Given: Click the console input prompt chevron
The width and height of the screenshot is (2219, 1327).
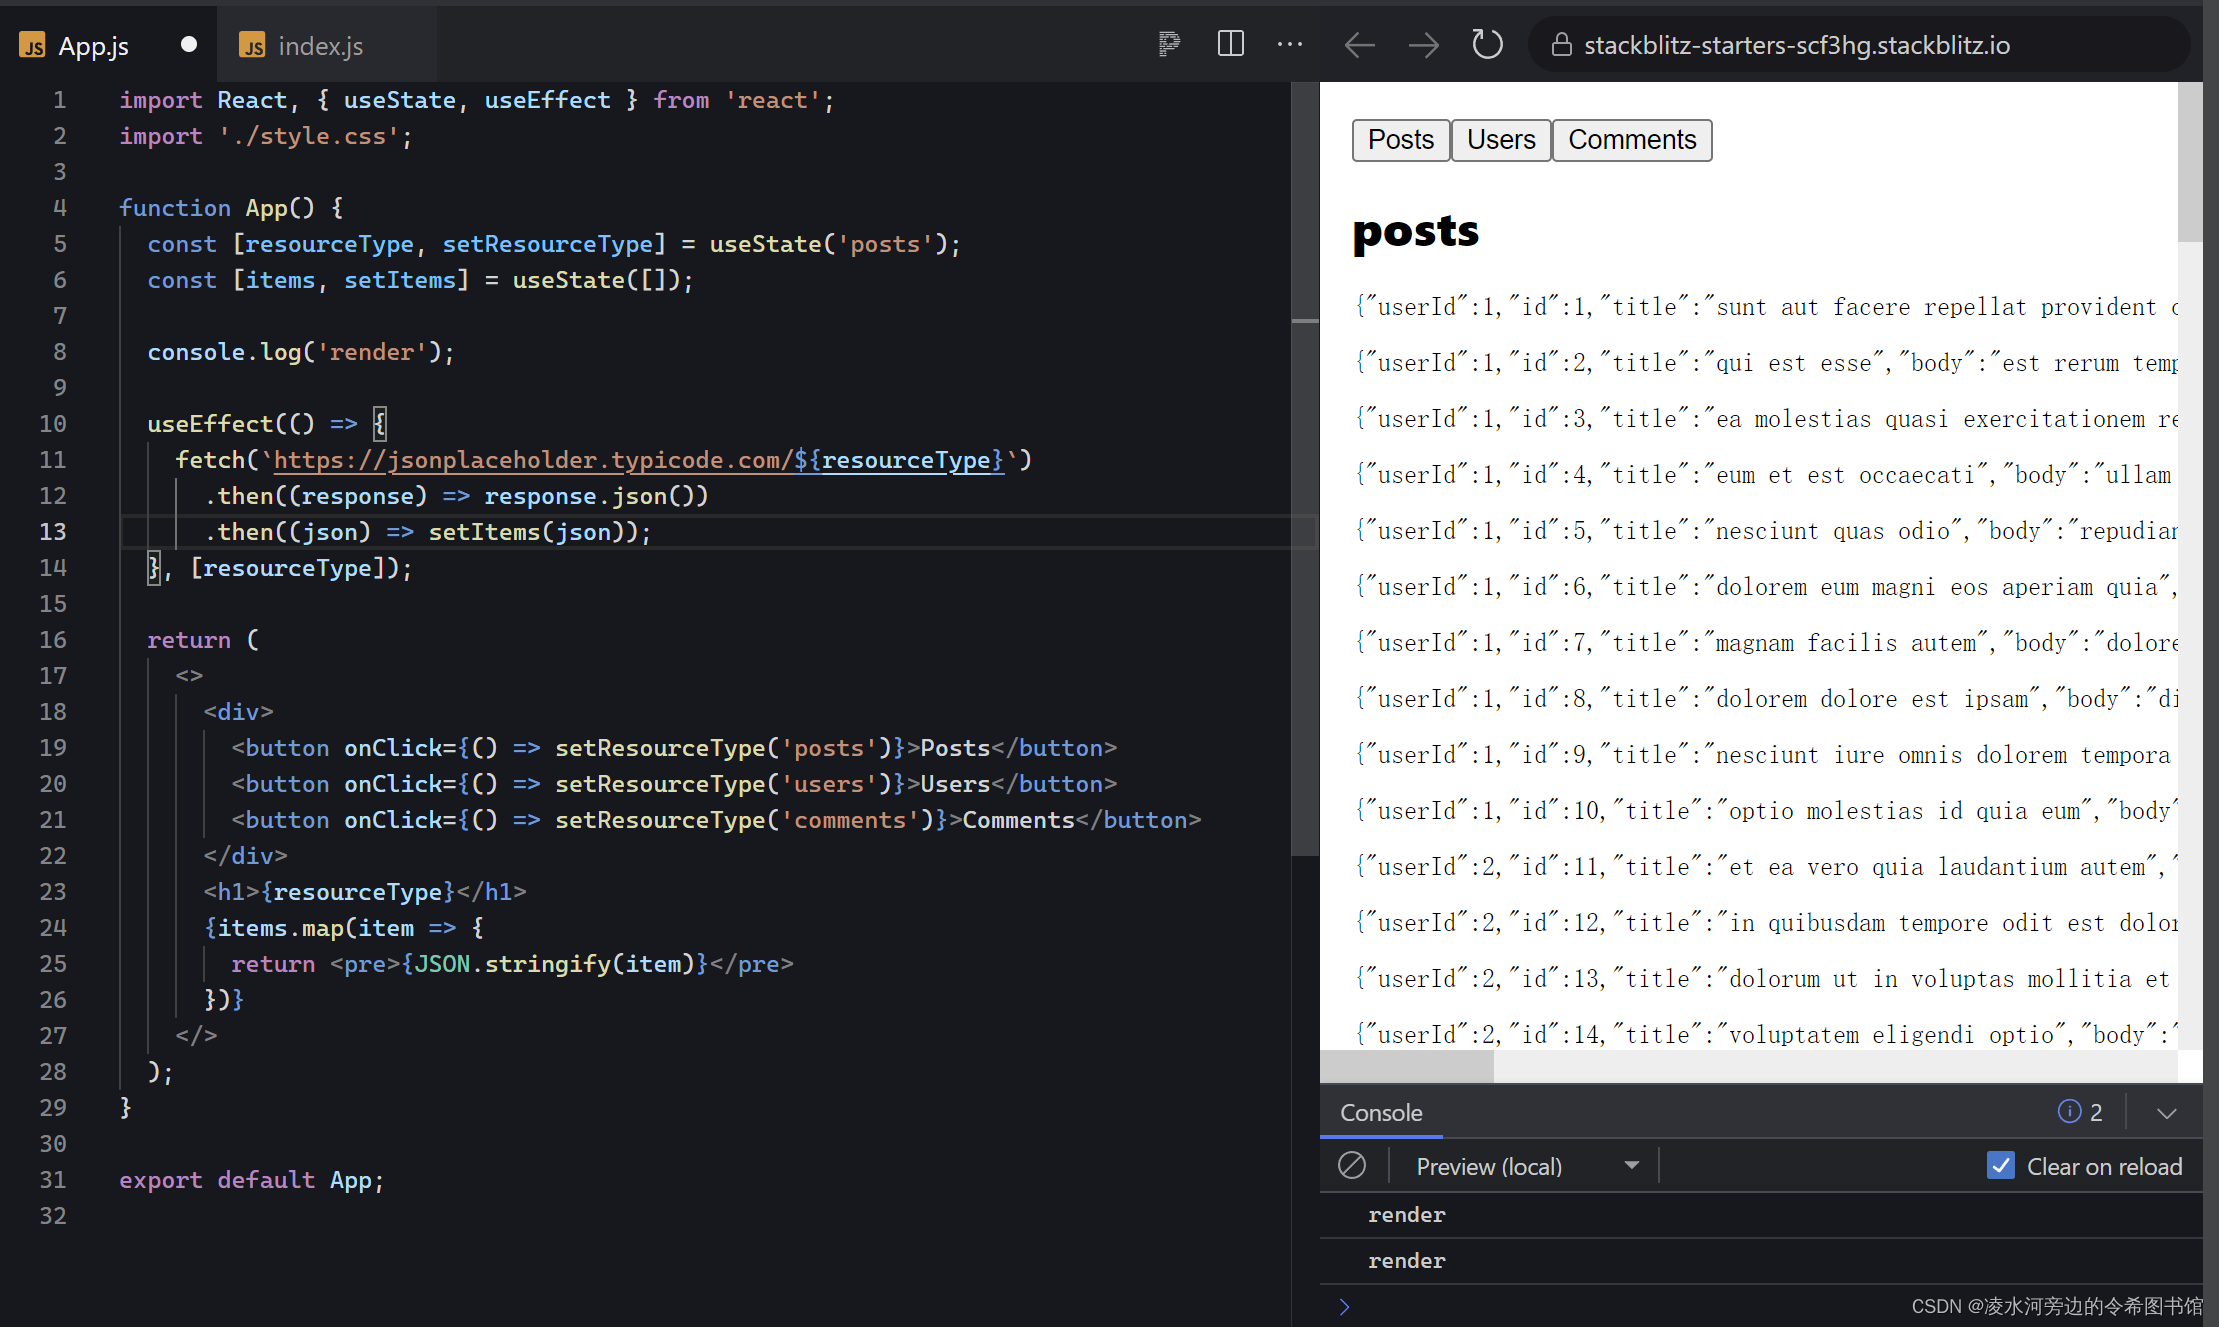Looking at the screenshot, I should tap(1344, 1306).
